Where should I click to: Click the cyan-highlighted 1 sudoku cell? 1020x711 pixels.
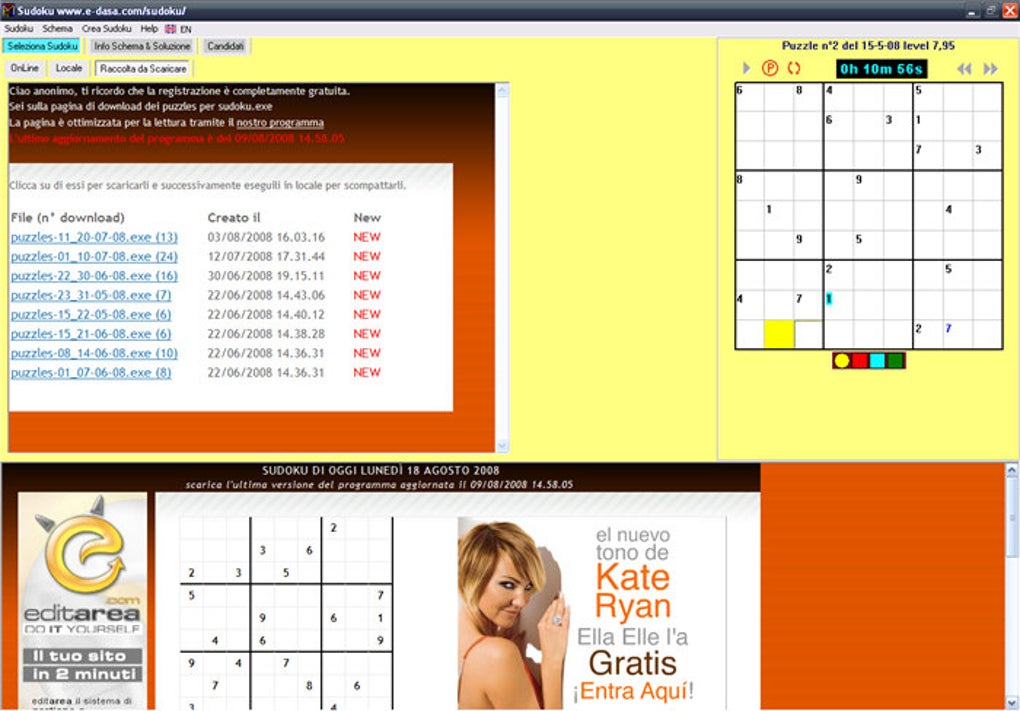point(839,304)
